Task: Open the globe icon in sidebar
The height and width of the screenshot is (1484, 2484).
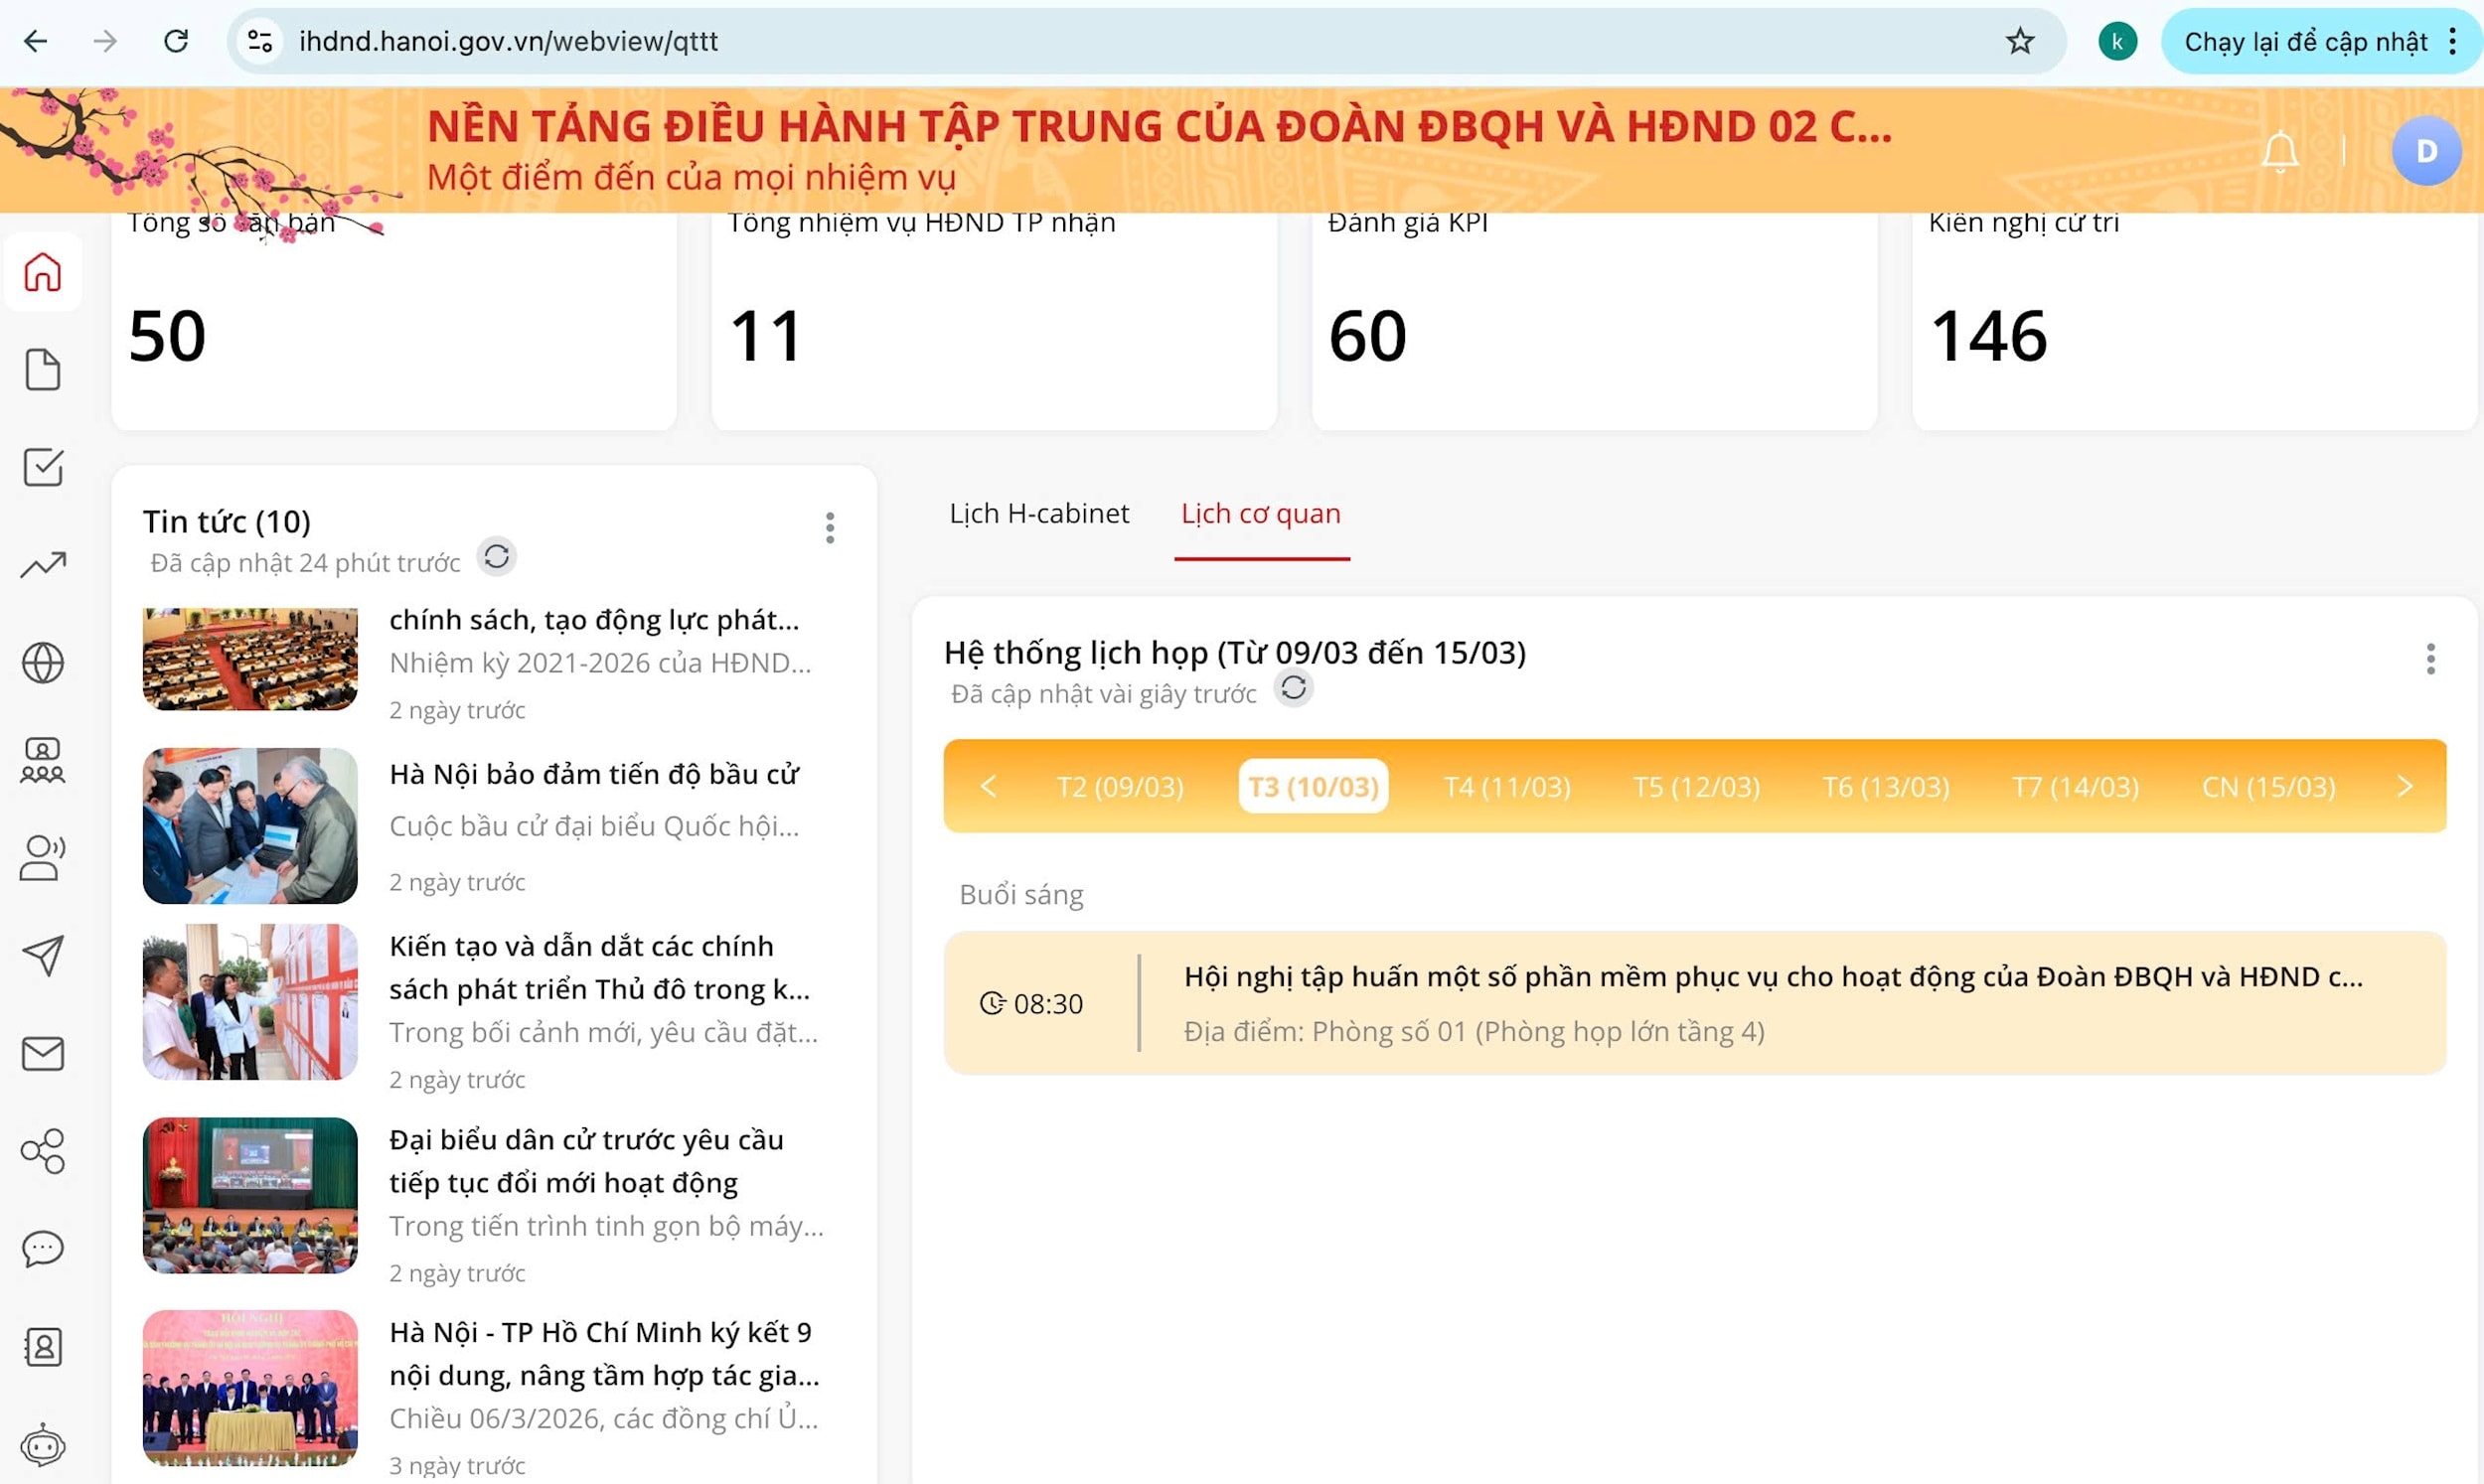Action: point(43,662)
